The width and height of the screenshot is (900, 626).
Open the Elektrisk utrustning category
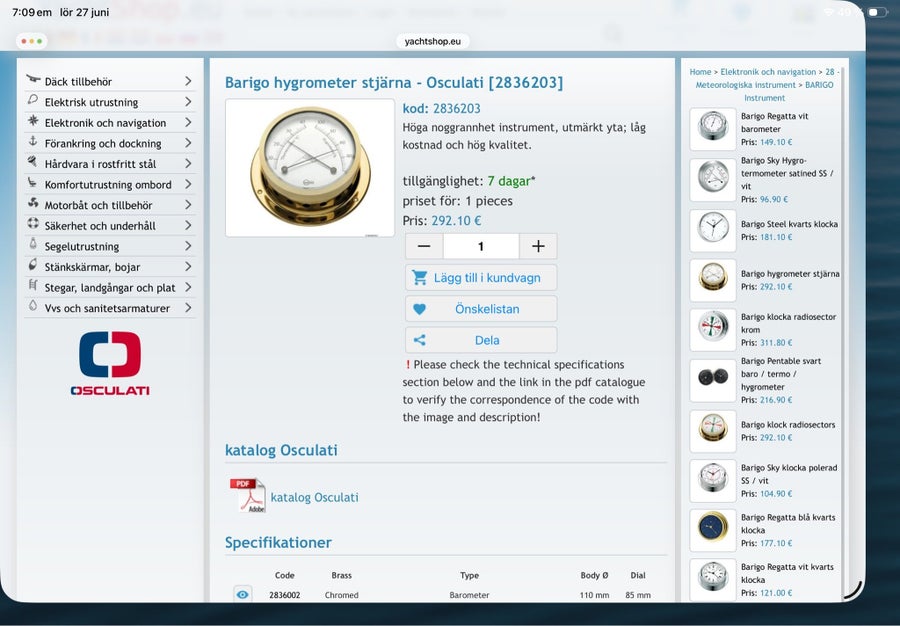(110, 102)
